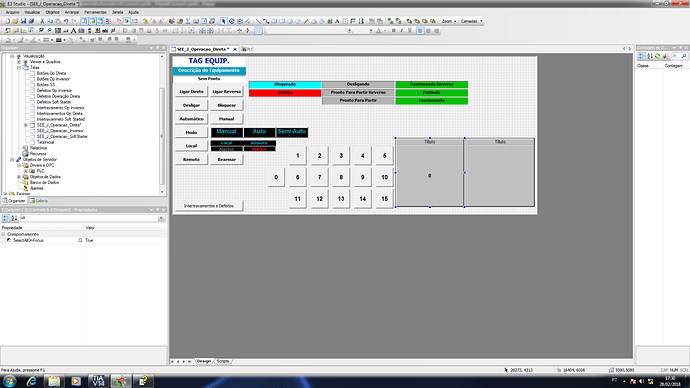The height and width of the screenshot is (388, 690).
Task: Click the Undo arrow icon
Action: [x=66, y=21]
